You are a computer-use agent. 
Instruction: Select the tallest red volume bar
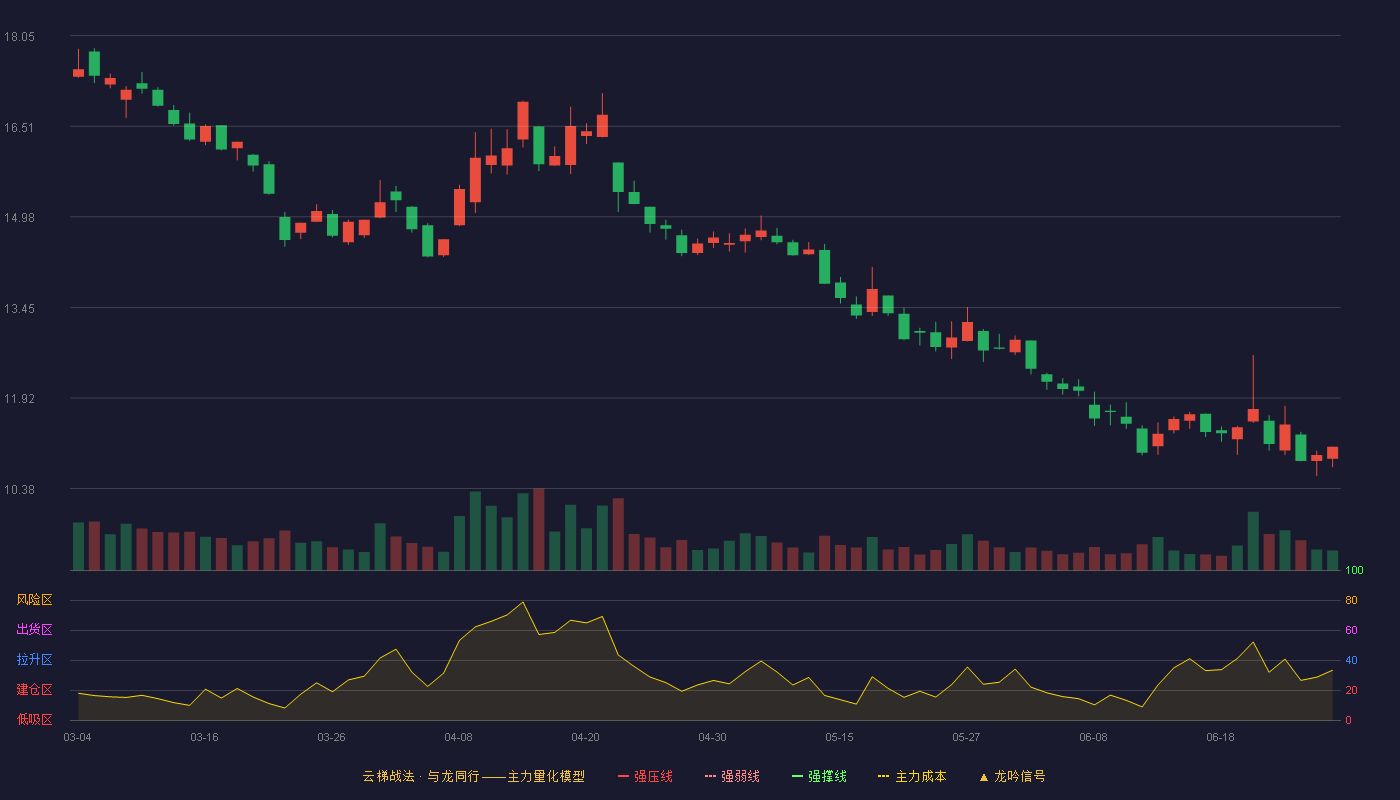pyautogui.click(x=539, y=529)
